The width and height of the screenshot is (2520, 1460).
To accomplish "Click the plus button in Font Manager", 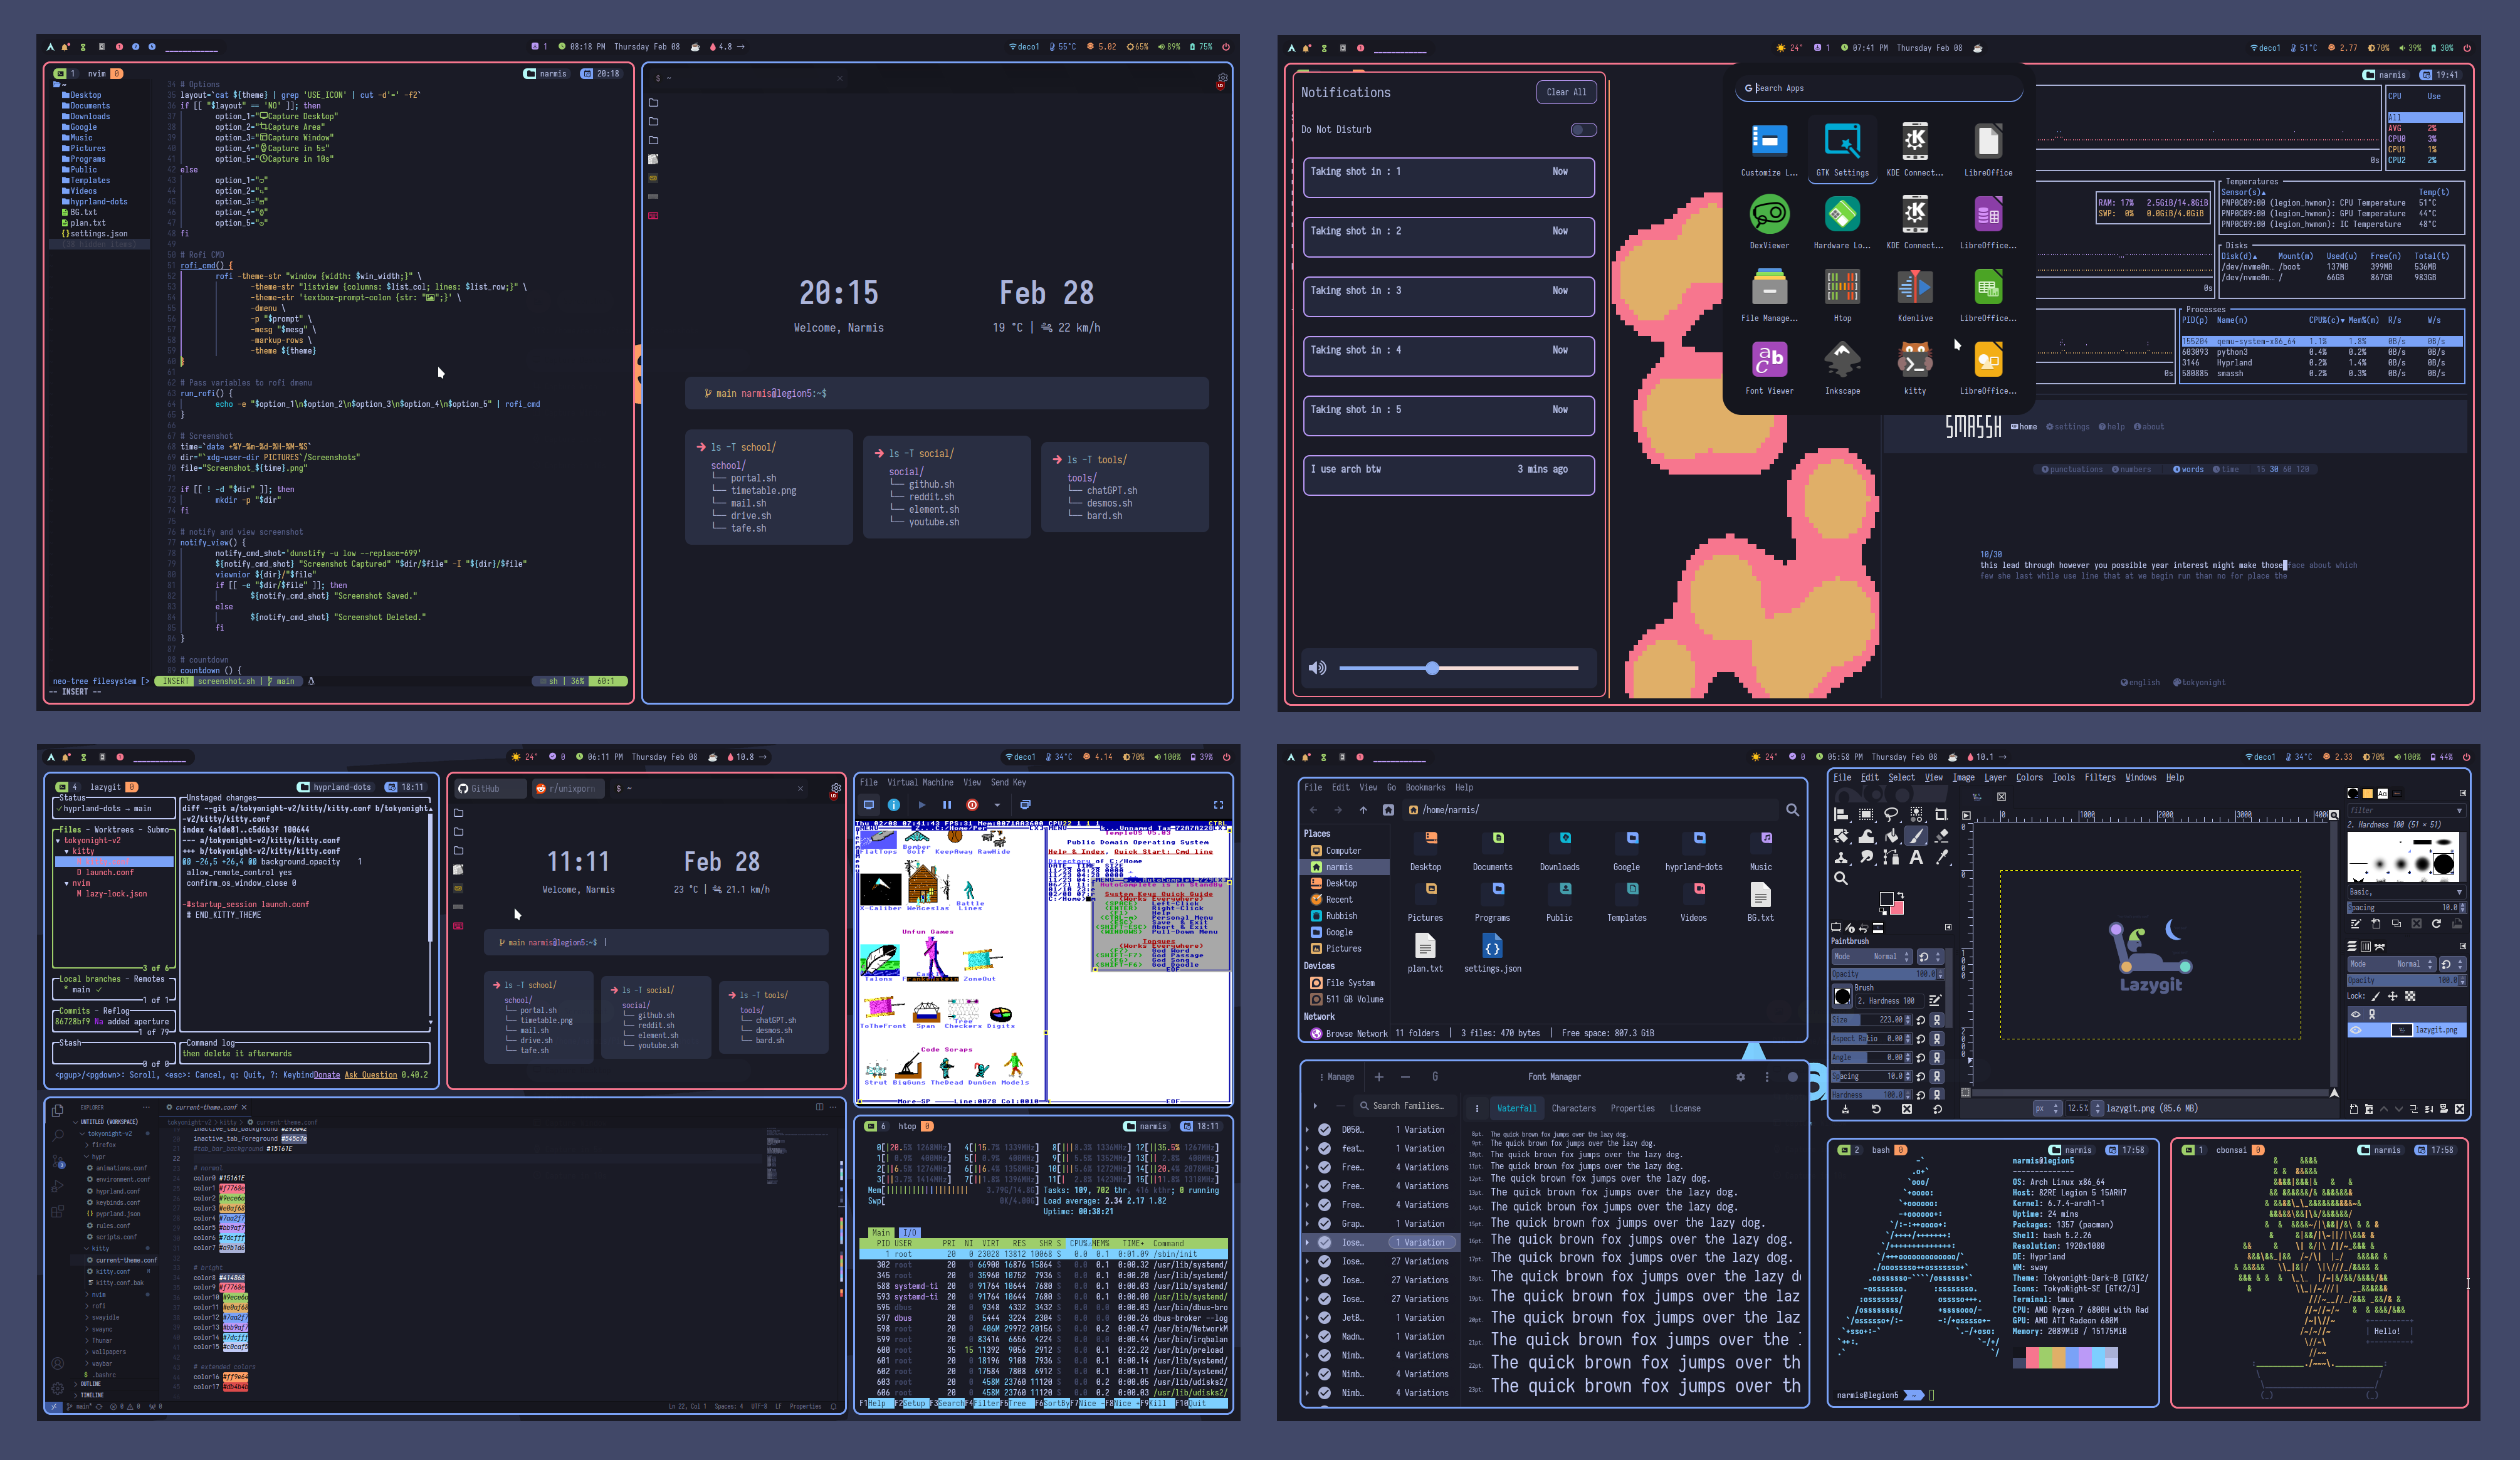I will tap(1379, 1077).
